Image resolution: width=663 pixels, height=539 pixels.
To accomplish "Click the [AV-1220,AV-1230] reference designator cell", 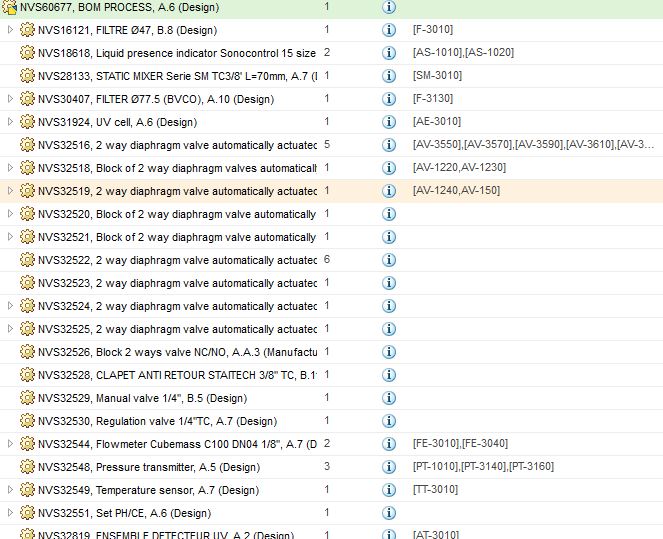I will [x=459, y=167].
